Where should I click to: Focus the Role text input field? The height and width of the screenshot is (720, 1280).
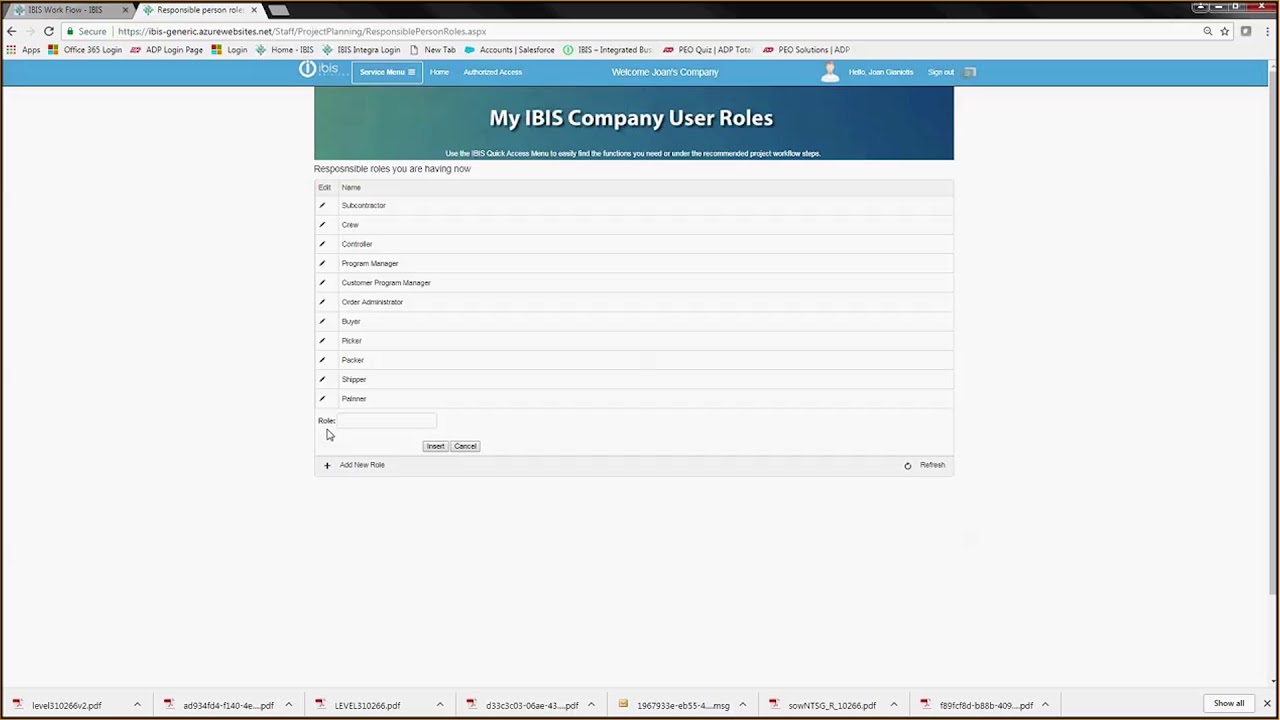coord(386,421)
